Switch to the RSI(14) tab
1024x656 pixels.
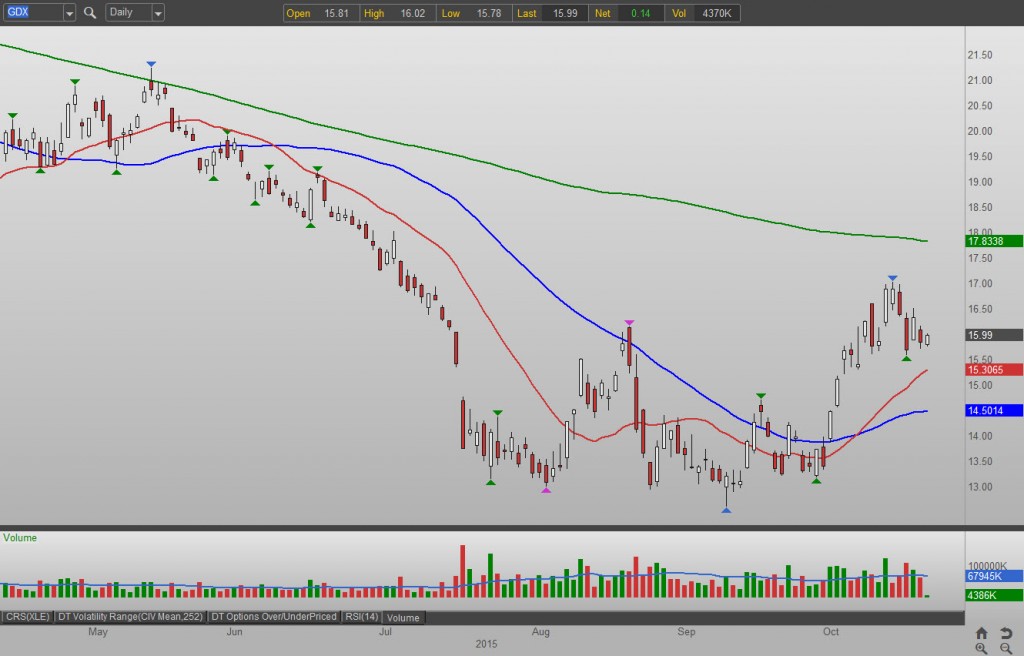click(361, 617)
